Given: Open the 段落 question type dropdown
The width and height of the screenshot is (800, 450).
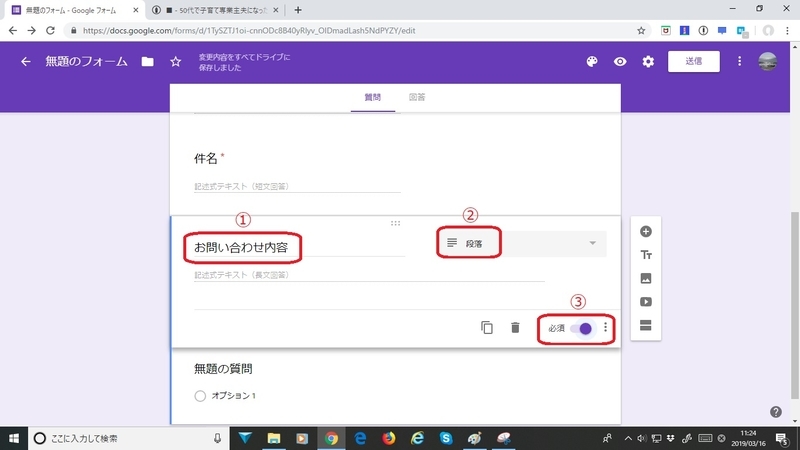Looking at the screenshot, I should tap(521, 243).
